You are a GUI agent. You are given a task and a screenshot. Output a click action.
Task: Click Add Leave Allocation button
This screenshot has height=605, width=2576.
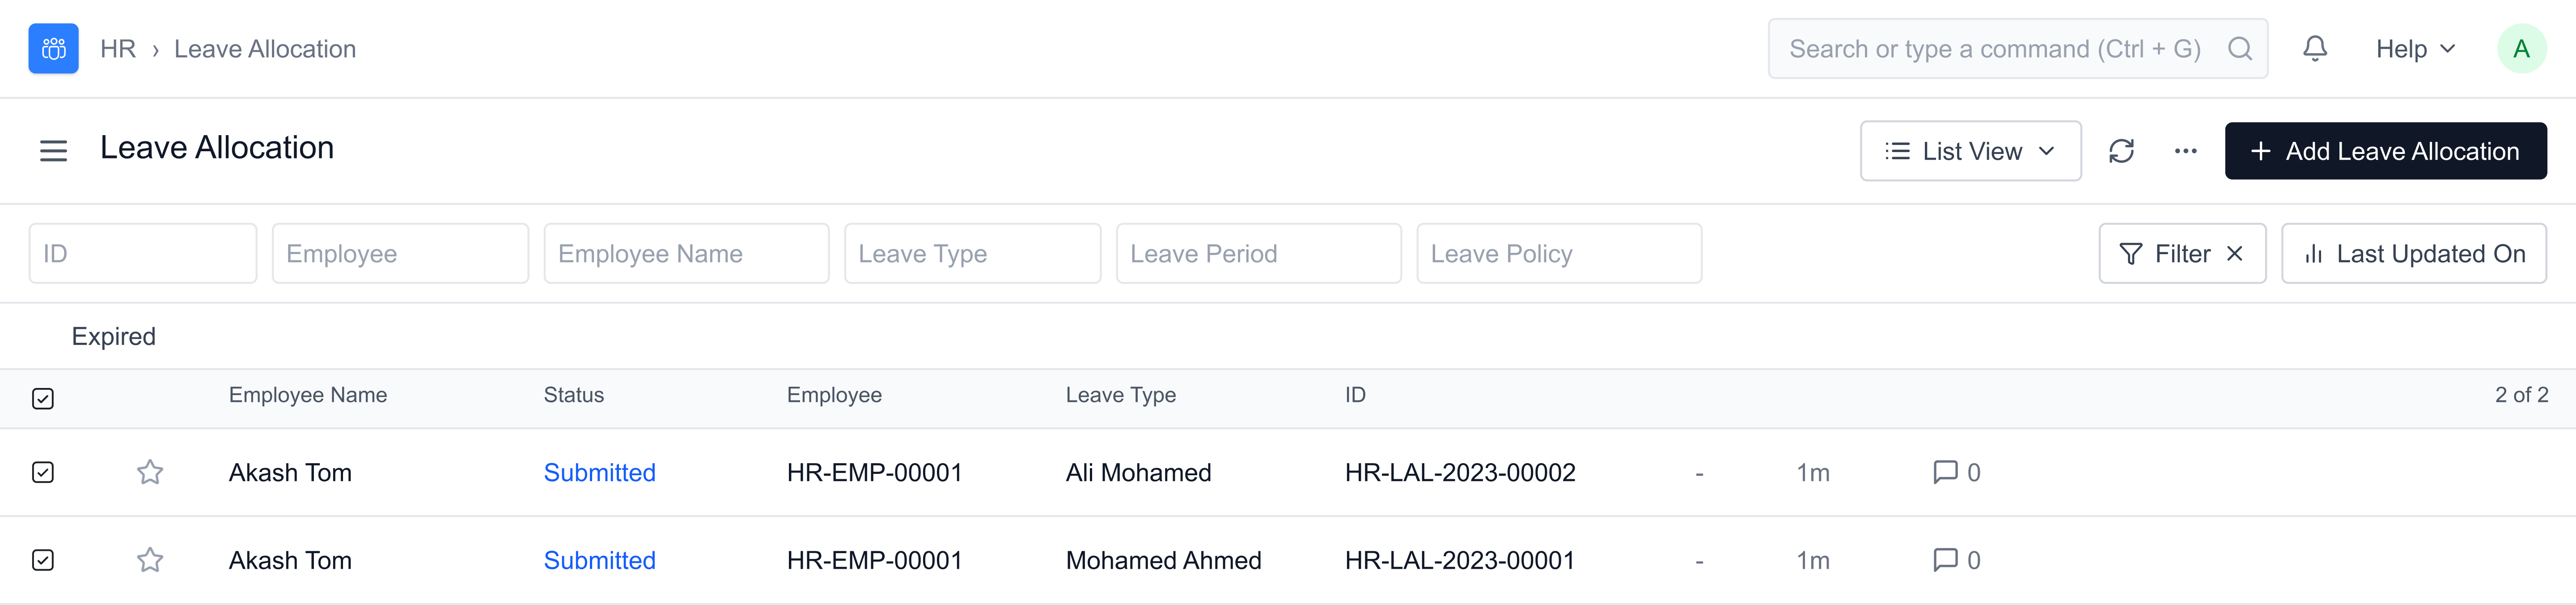[x=2384, y=151]
